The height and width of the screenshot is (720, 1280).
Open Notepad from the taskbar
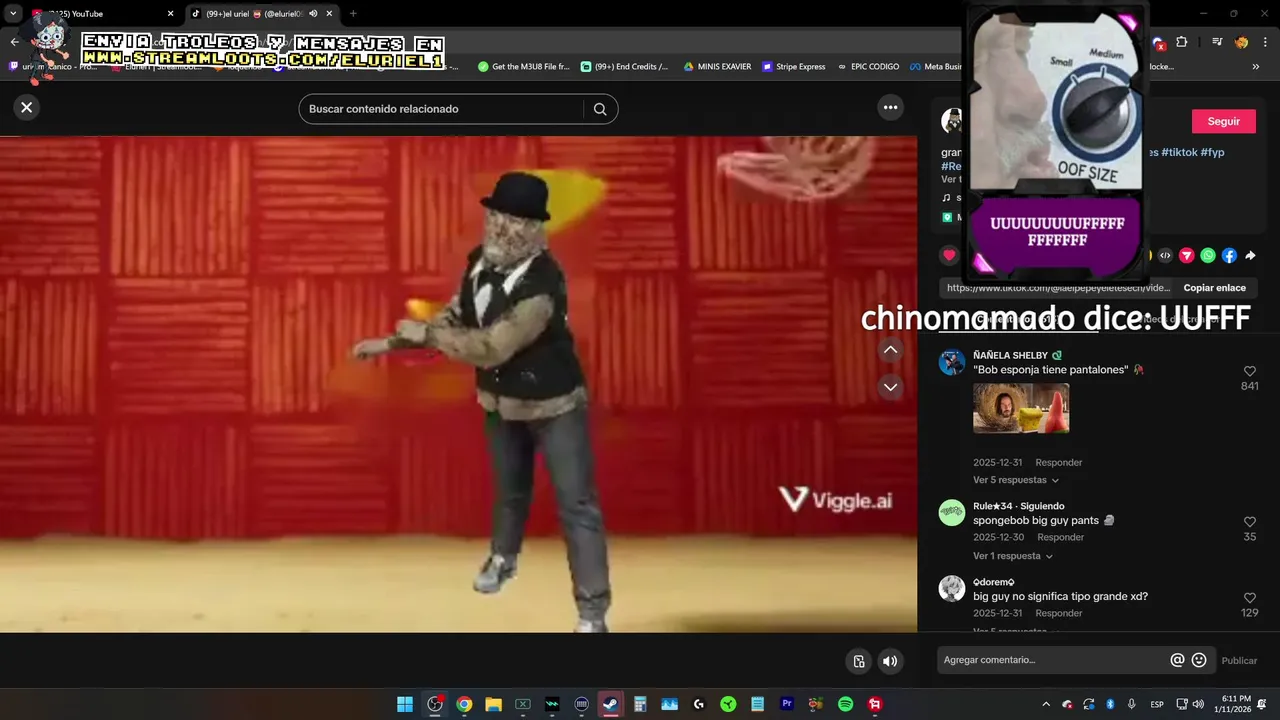click(x=757, y=704)
